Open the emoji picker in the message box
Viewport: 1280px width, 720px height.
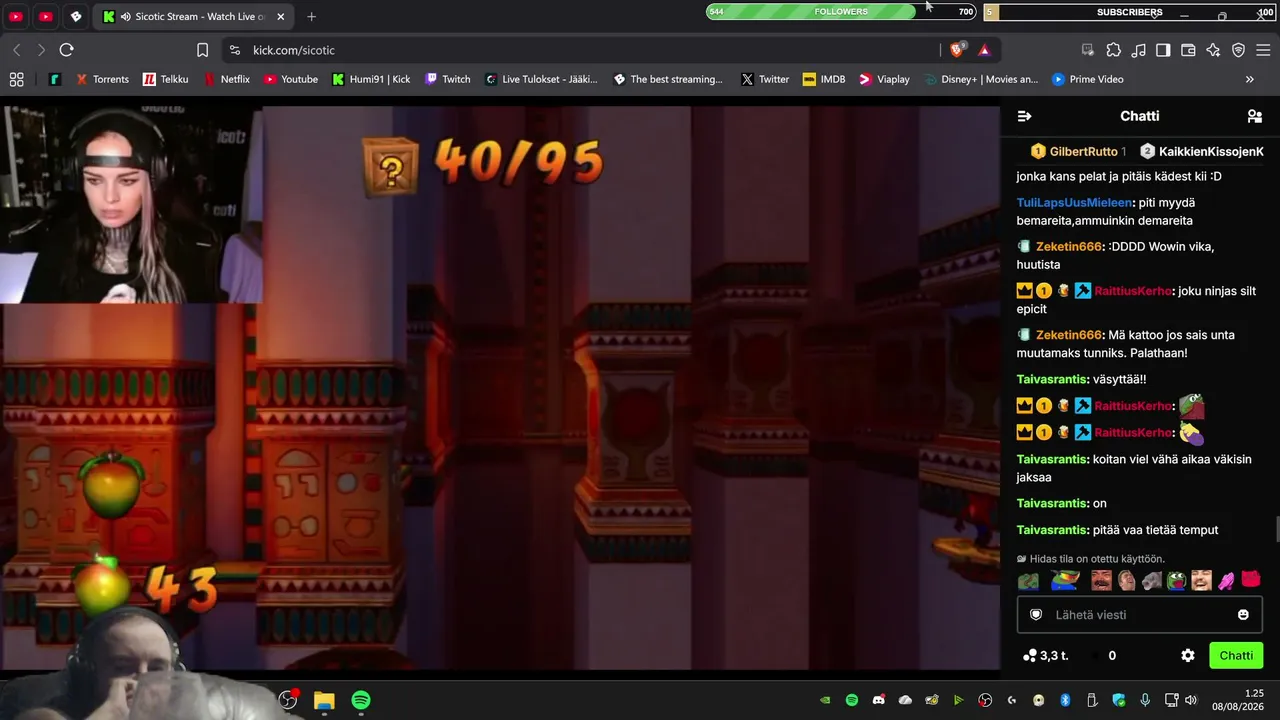[1243, 615]
